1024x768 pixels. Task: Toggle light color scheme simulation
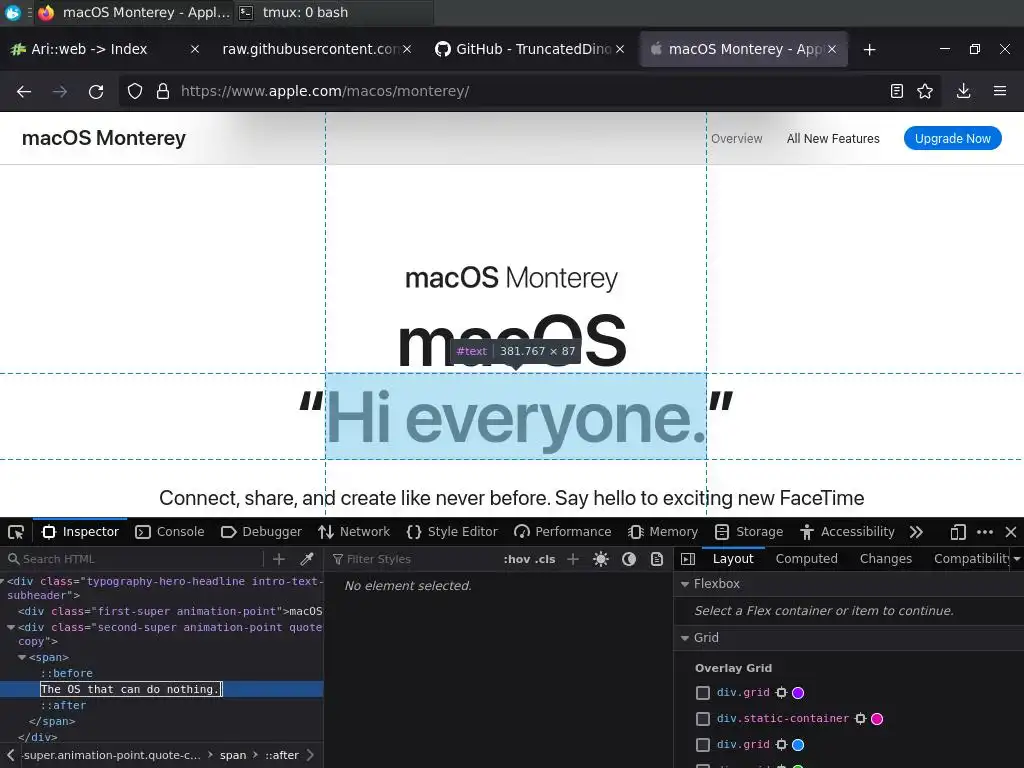[x=601, y=559]
